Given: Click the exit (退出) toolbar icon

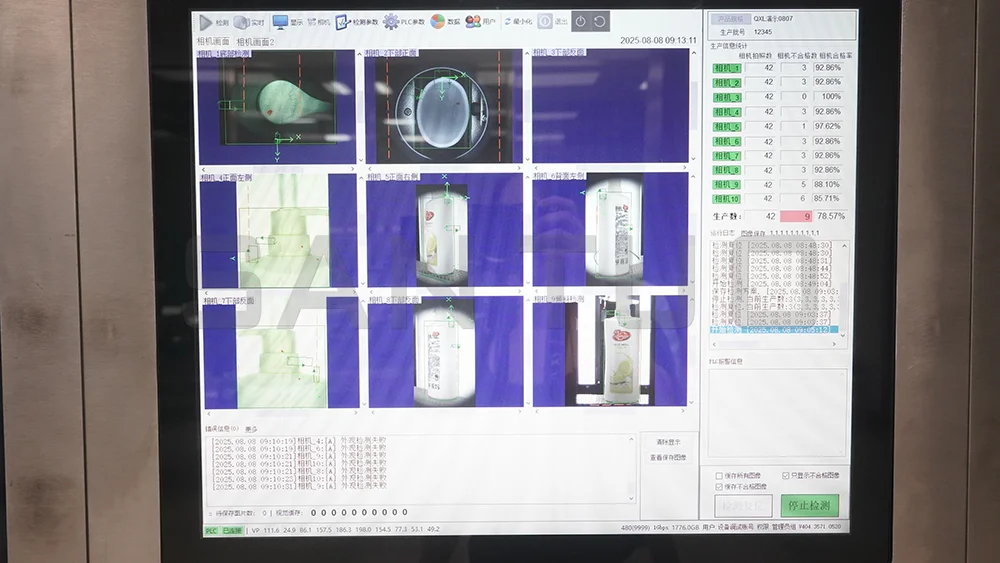Looking at the screenshot, I should tap(545, 21).
